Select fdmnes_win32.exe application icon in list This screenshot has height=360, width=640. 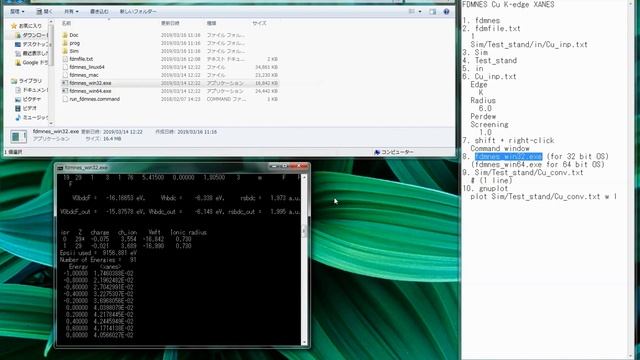(65, 83)
